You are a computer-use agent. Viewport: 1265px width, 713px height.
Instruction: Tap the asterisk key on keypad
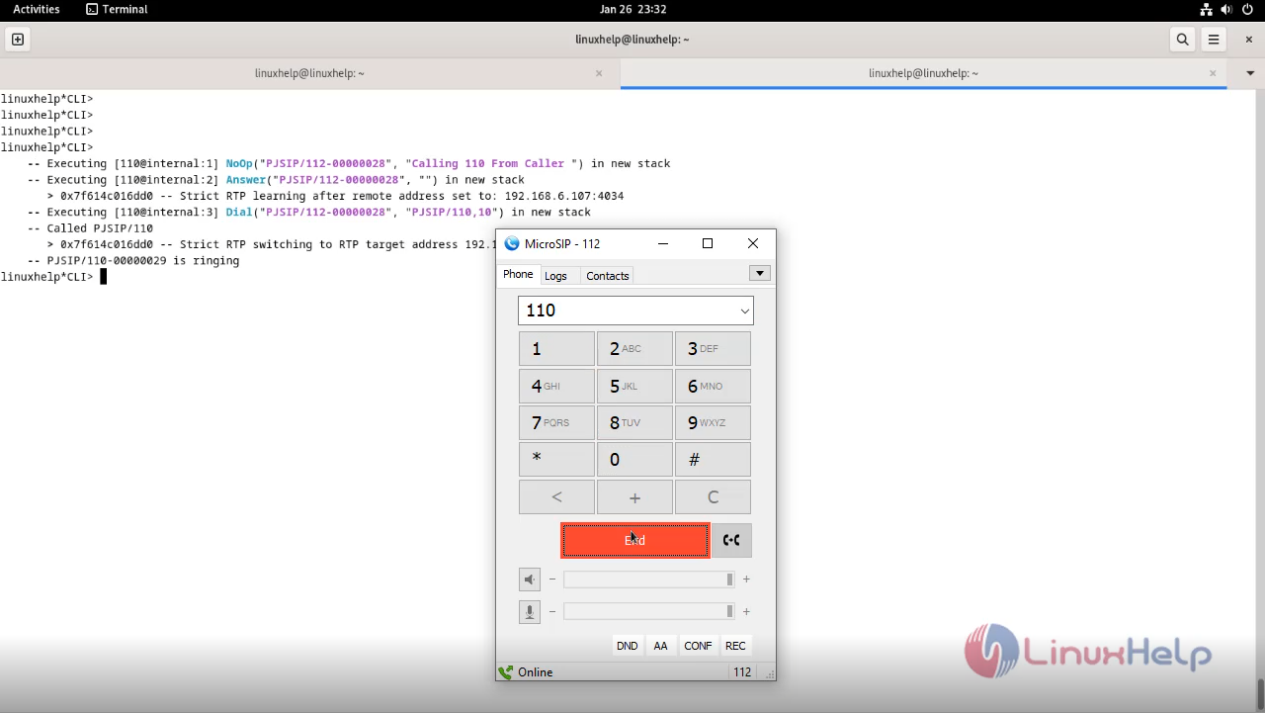tap(556, 460)
